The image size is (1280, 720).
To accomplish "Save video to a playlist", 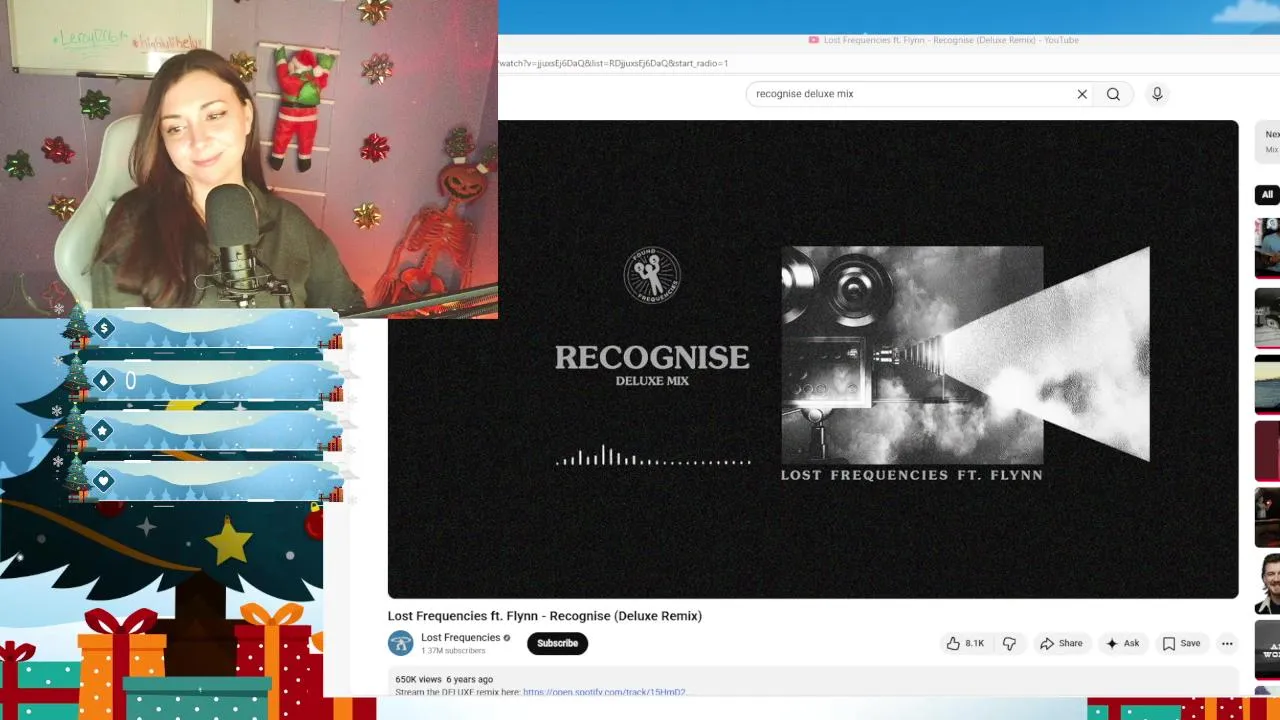I will (1180, 643).
